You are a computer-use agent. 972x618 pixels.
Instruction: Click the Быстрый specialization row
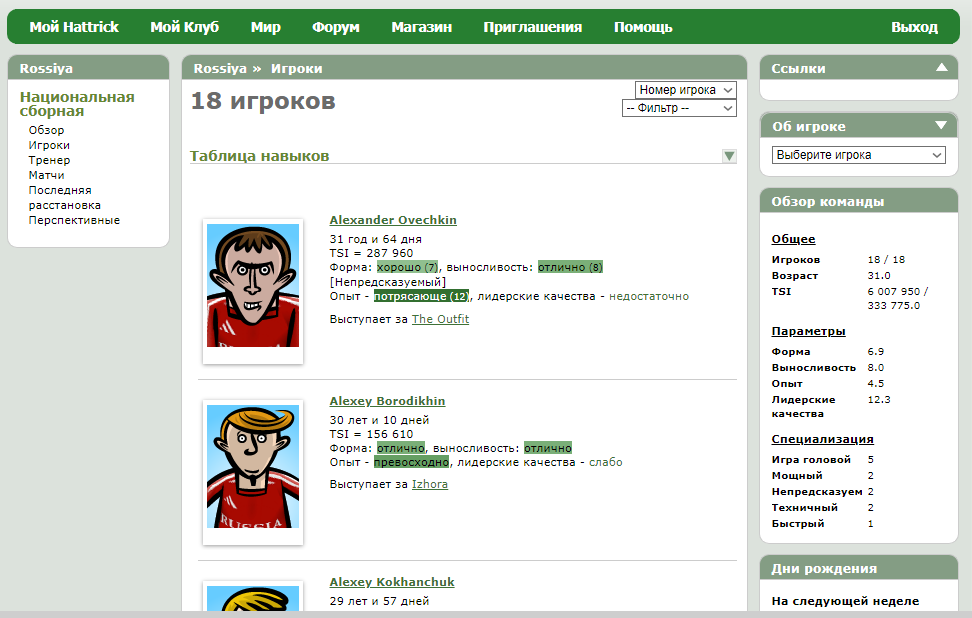tap(823, 524)
